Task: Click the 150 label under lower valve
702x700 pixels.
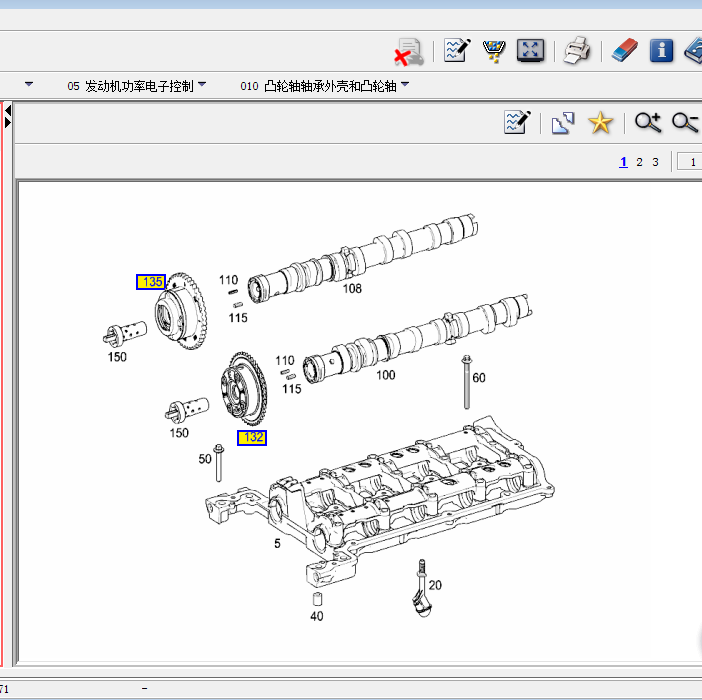Action: (x=179, y=433)
